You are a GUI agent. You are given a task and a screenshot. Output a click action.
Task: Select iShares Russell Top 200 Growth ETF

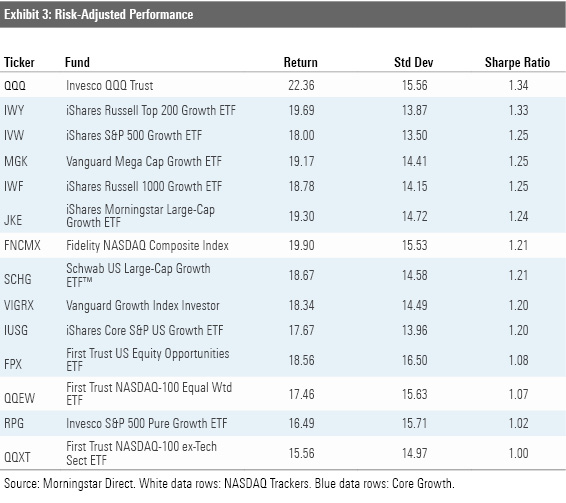point(151,110)
